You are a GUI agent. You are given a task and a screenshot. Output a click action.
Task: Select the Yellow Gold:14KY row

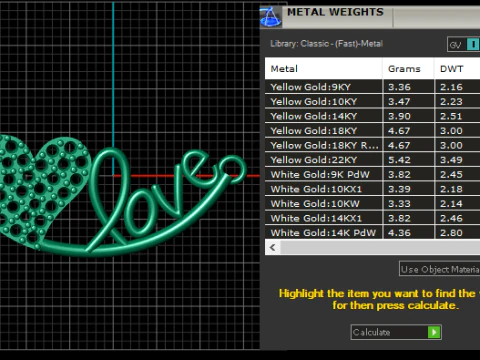pos(372,116)
